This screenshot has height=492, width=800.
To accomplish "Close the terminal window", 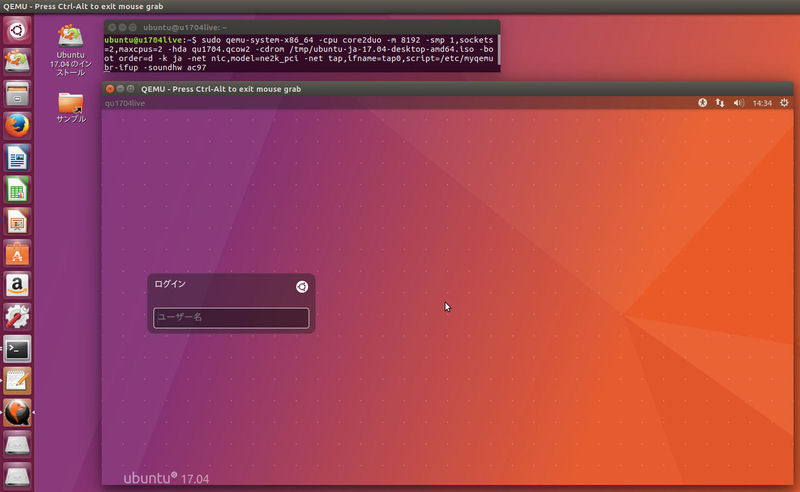I will pyautogui.click(x=112, y=27).
